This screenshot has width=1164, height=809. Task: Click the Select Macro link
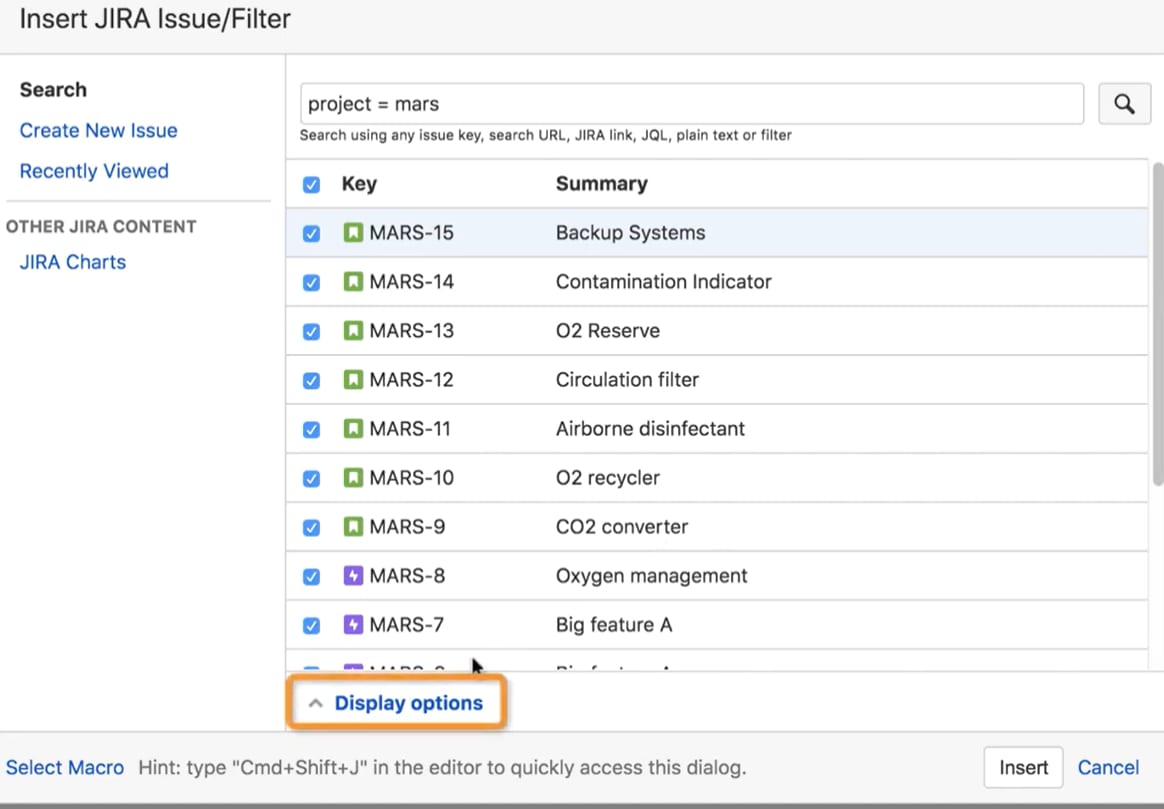click(x=65, y=767)
